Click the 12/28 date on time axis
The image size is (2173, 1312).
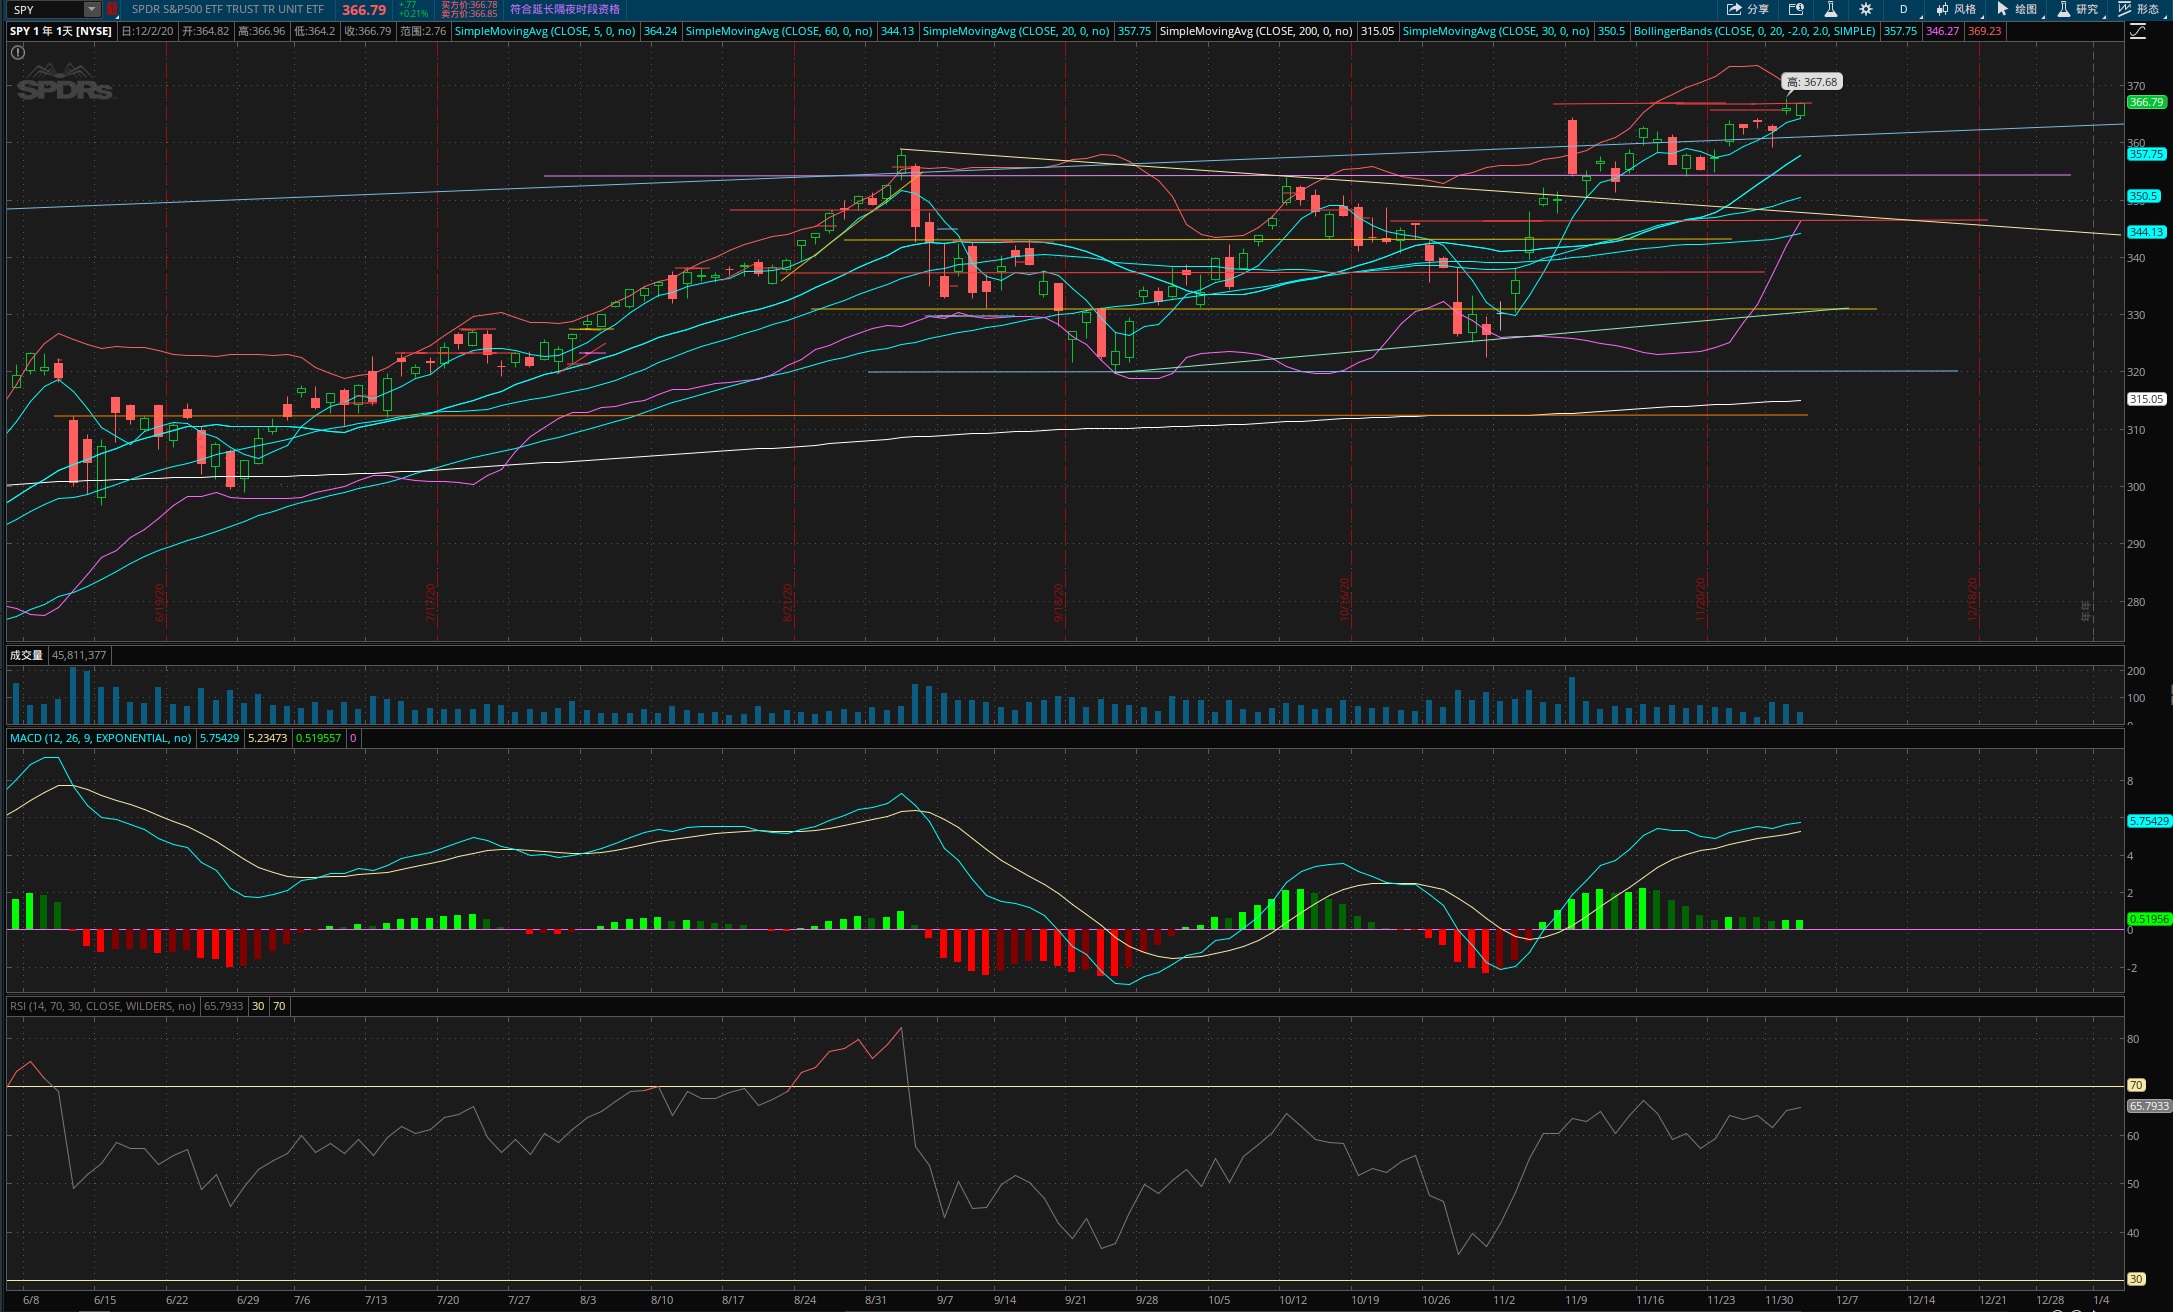coord(2051,1300)
